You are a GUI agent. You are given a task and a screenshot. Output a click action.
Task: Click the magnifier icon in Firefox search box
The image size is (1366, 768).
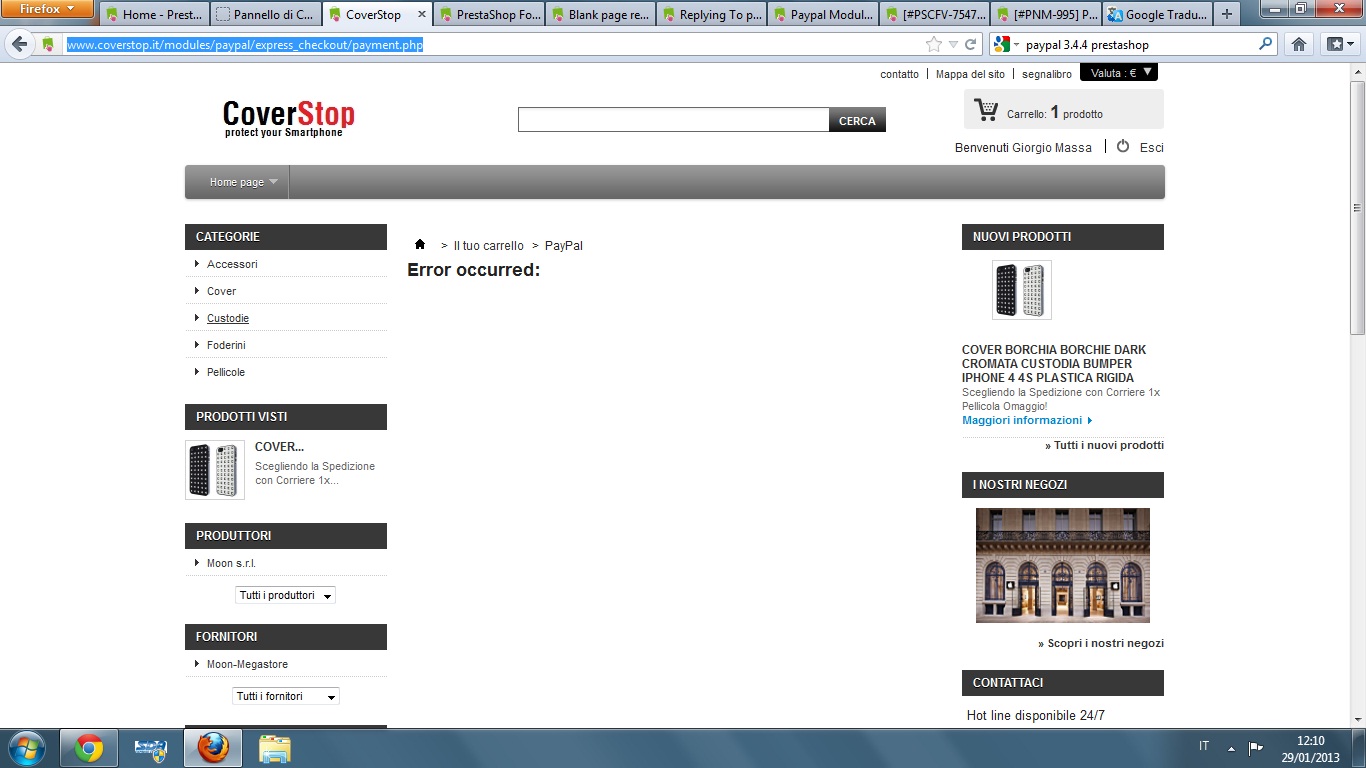tap(1267, 44)
